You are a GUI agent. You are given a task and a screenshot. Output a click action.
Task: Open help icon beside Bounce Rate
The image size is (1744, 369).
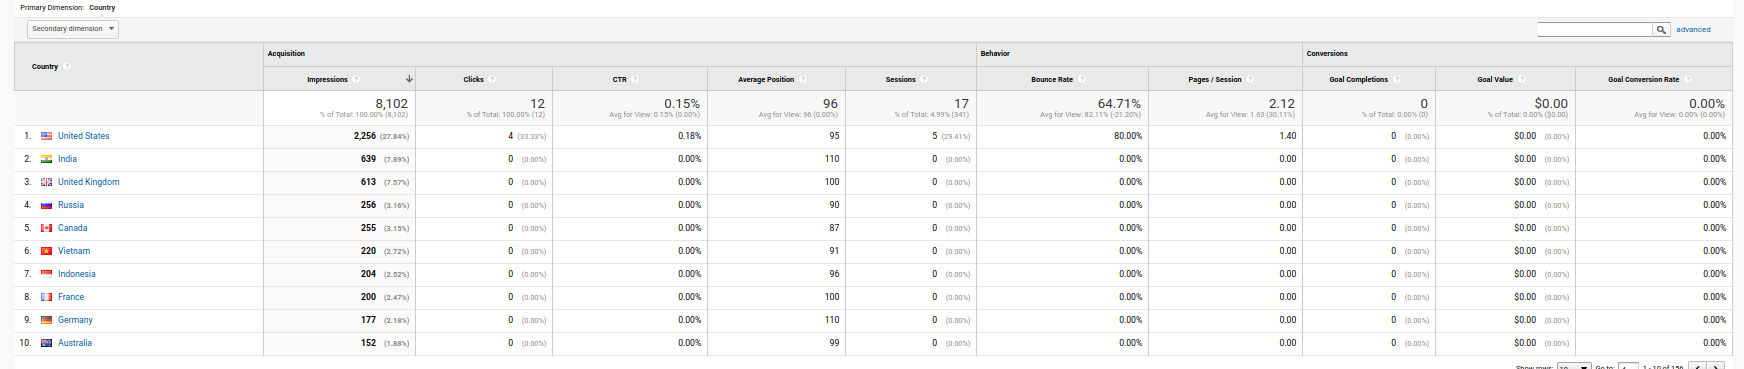(1081, 79)
